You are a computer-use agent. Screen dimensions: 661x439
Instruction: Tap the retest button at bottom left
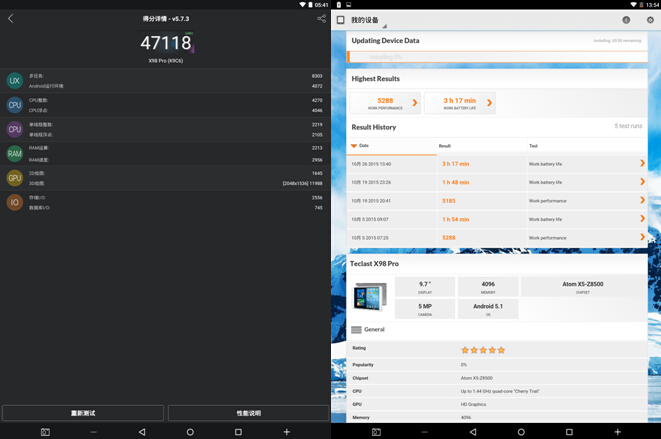[83, 413]
